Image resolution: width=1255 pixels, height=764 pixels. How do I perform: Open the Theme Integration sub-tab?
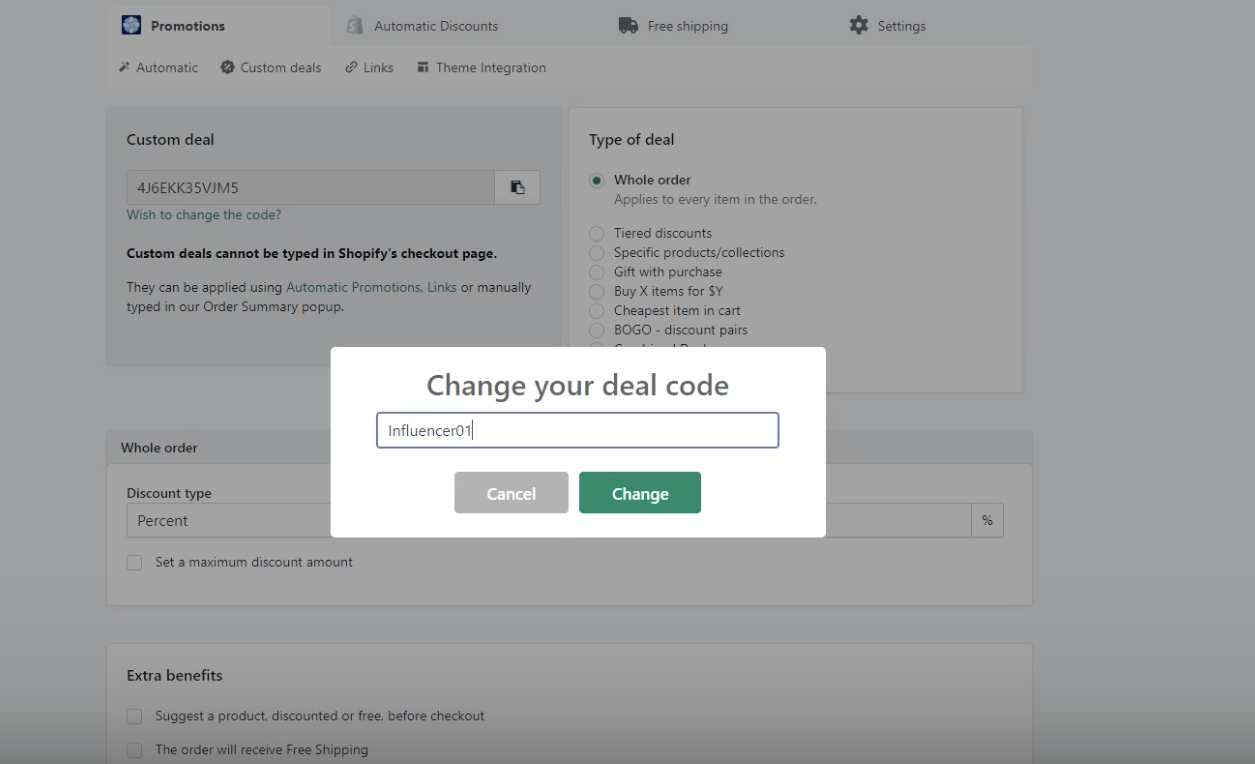click(x=481, y=67)
